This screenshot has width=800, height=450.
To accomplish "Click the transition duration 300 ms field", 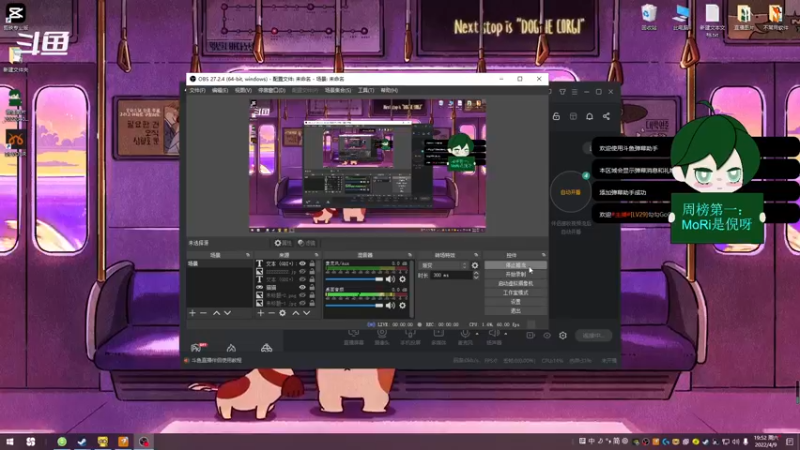I will pyautogui.click(x=451, y=275).
